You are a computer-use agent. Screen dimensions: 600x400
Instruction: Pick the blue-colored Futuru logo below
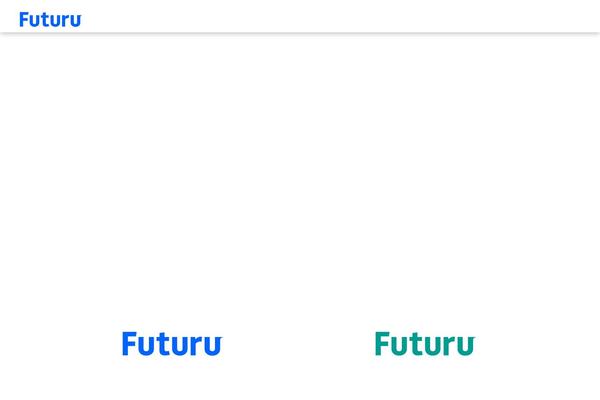pyautogui.click(x=172, y=343)
